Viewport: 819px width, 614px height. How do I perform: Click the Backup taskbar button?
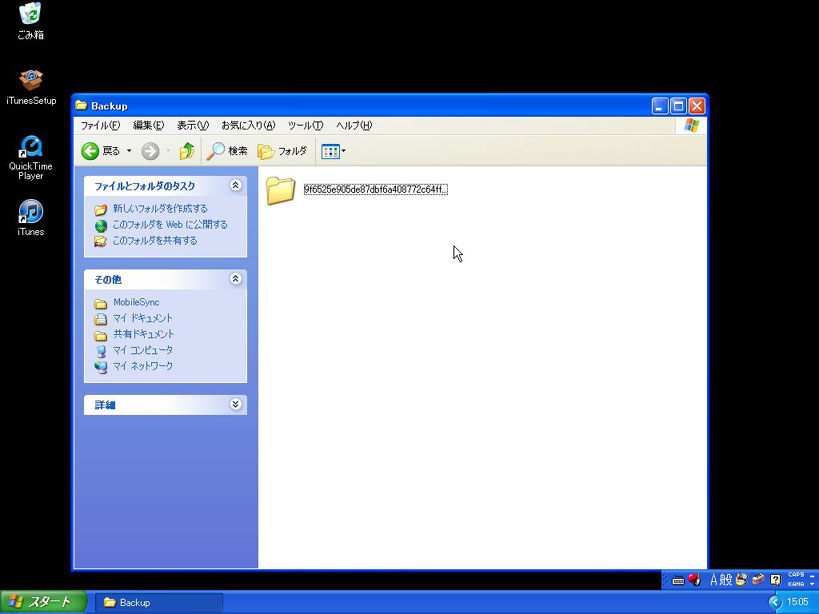pyautogui.click(x=159, y=603)
